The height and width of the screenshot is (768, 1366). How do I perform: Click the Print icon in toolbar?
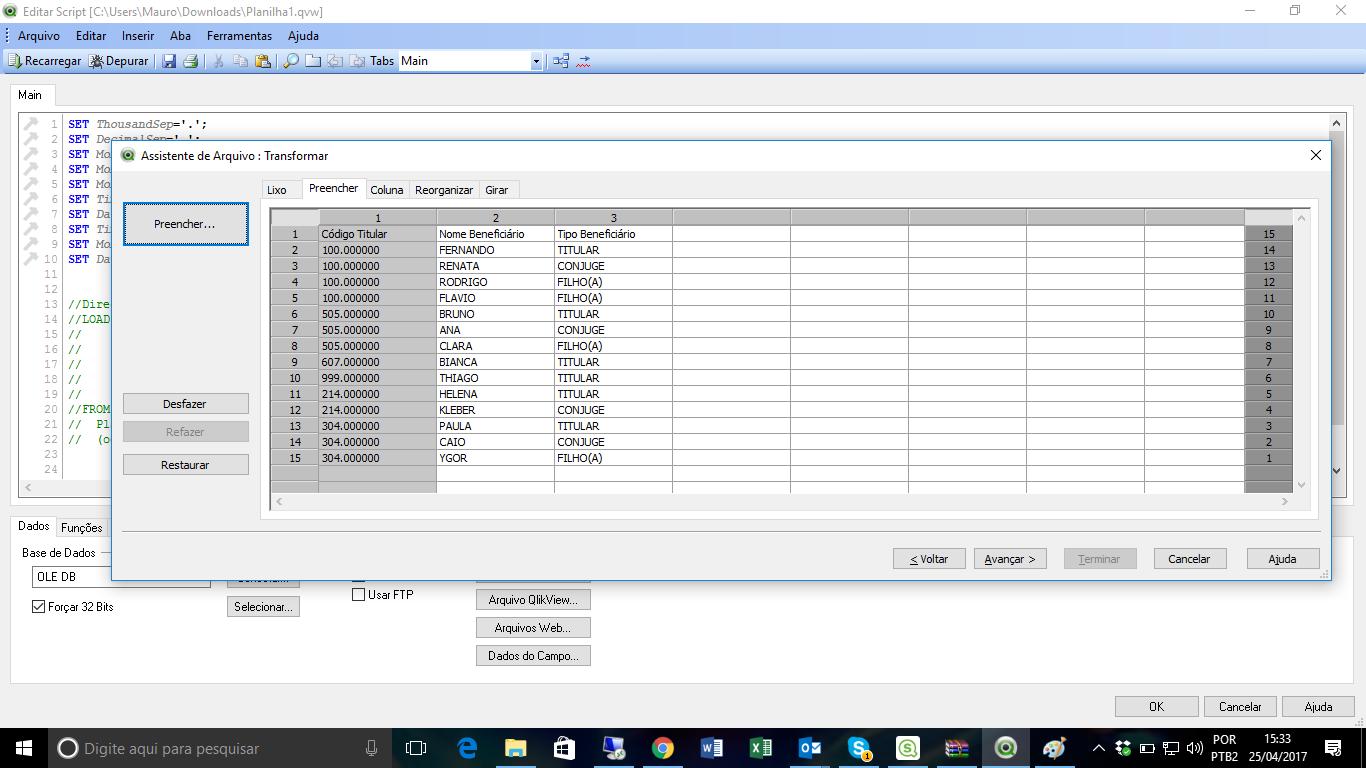click(190, 61)
